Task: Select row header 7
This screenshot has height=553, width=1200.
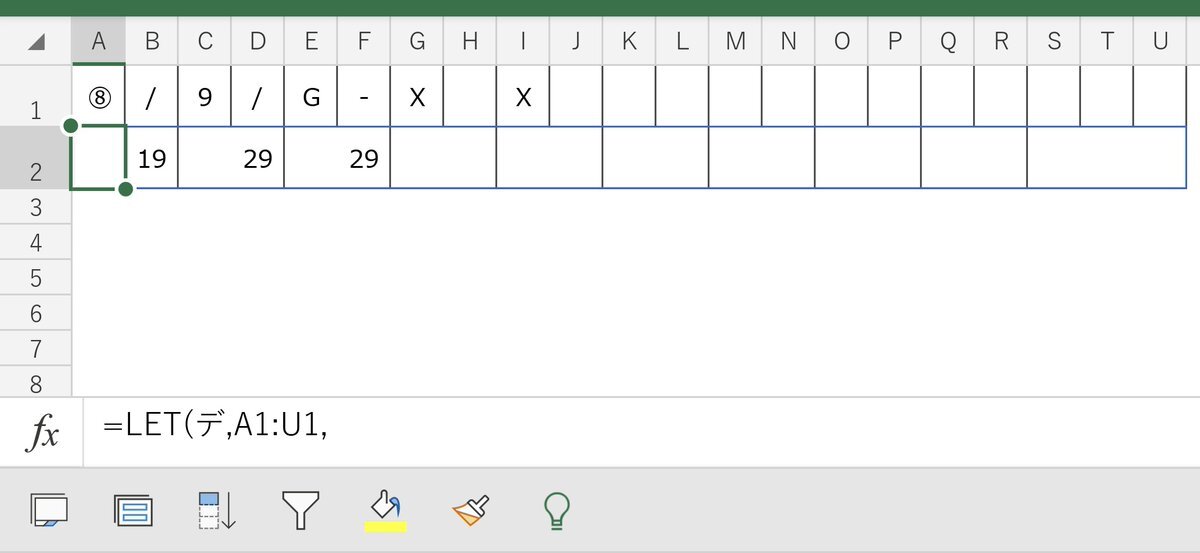Action: [x=36, y=349]
